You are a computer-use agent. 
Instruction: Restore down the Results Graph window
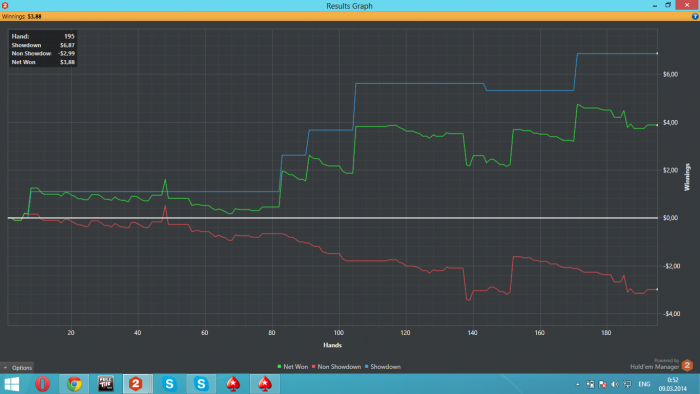coord(668,5)
